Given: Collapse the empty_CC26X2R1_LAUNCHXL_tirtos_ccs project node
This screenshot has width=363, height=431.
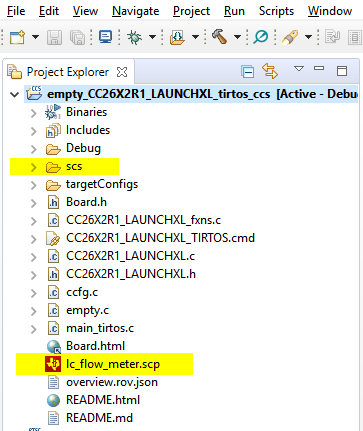Looking at the screenshot, I should (14, 95).
